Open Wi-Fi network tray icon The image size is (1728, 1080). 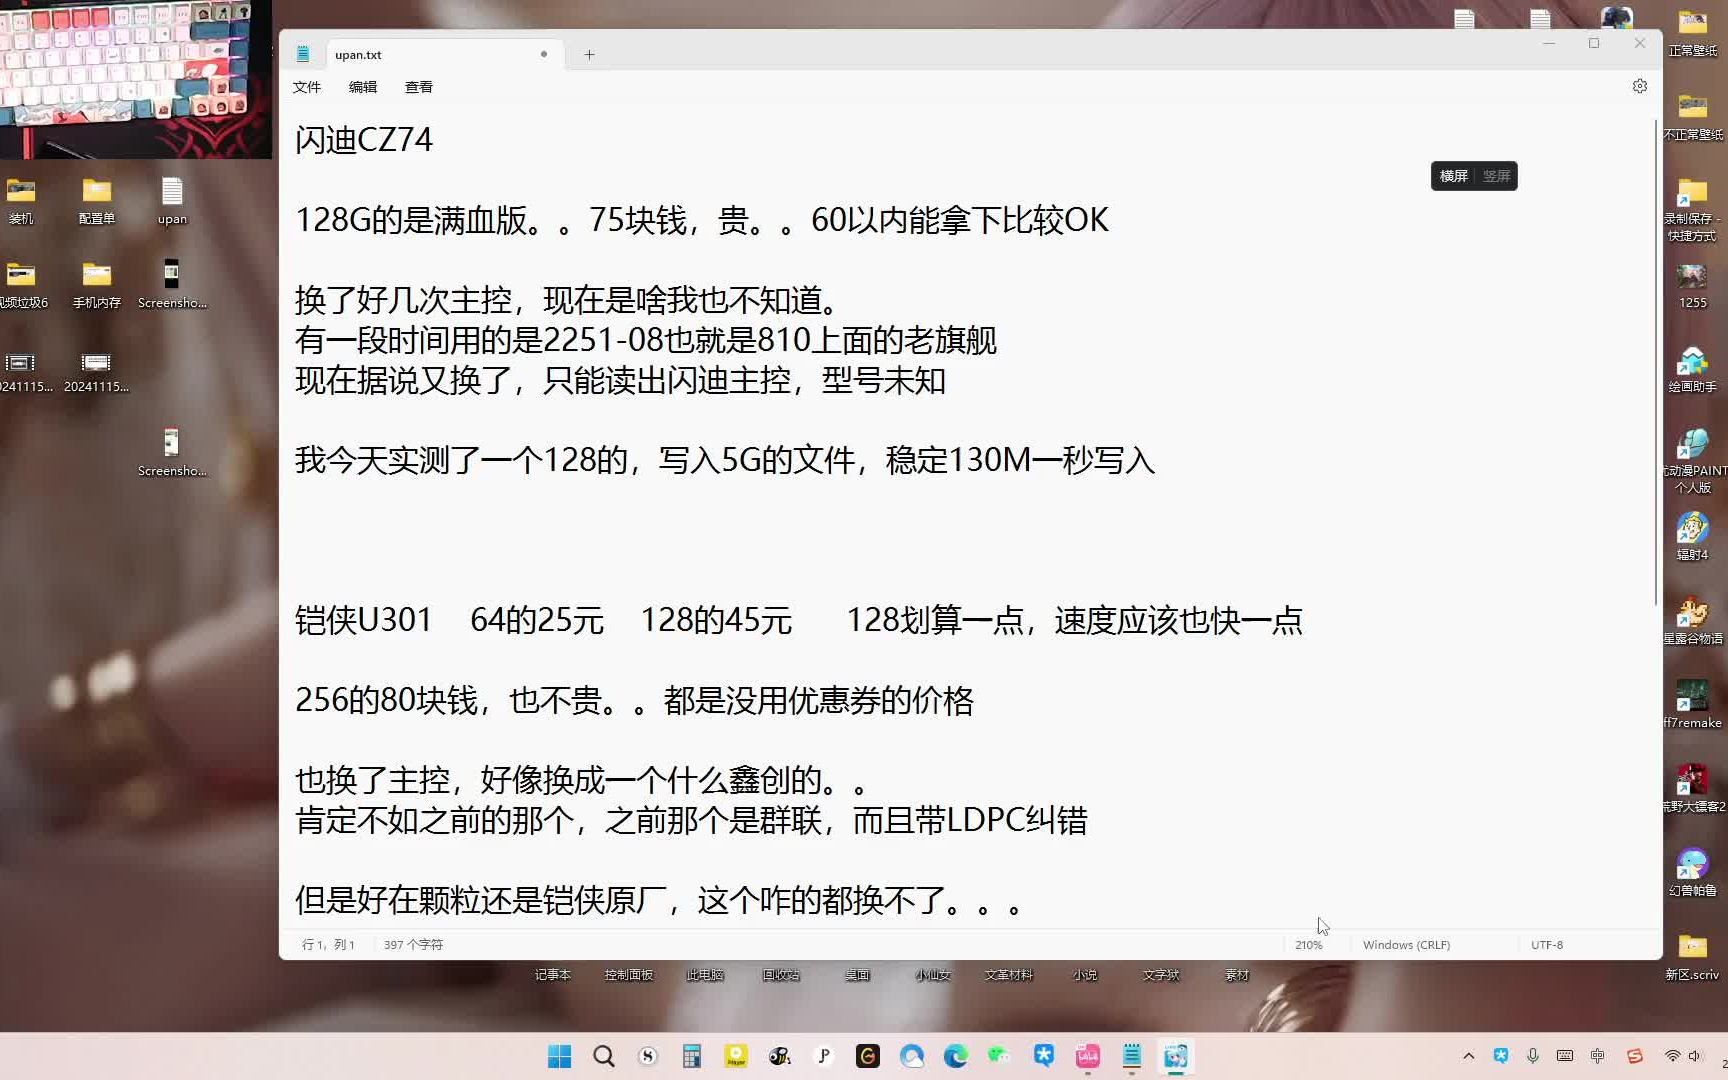pos(1672,1056)
